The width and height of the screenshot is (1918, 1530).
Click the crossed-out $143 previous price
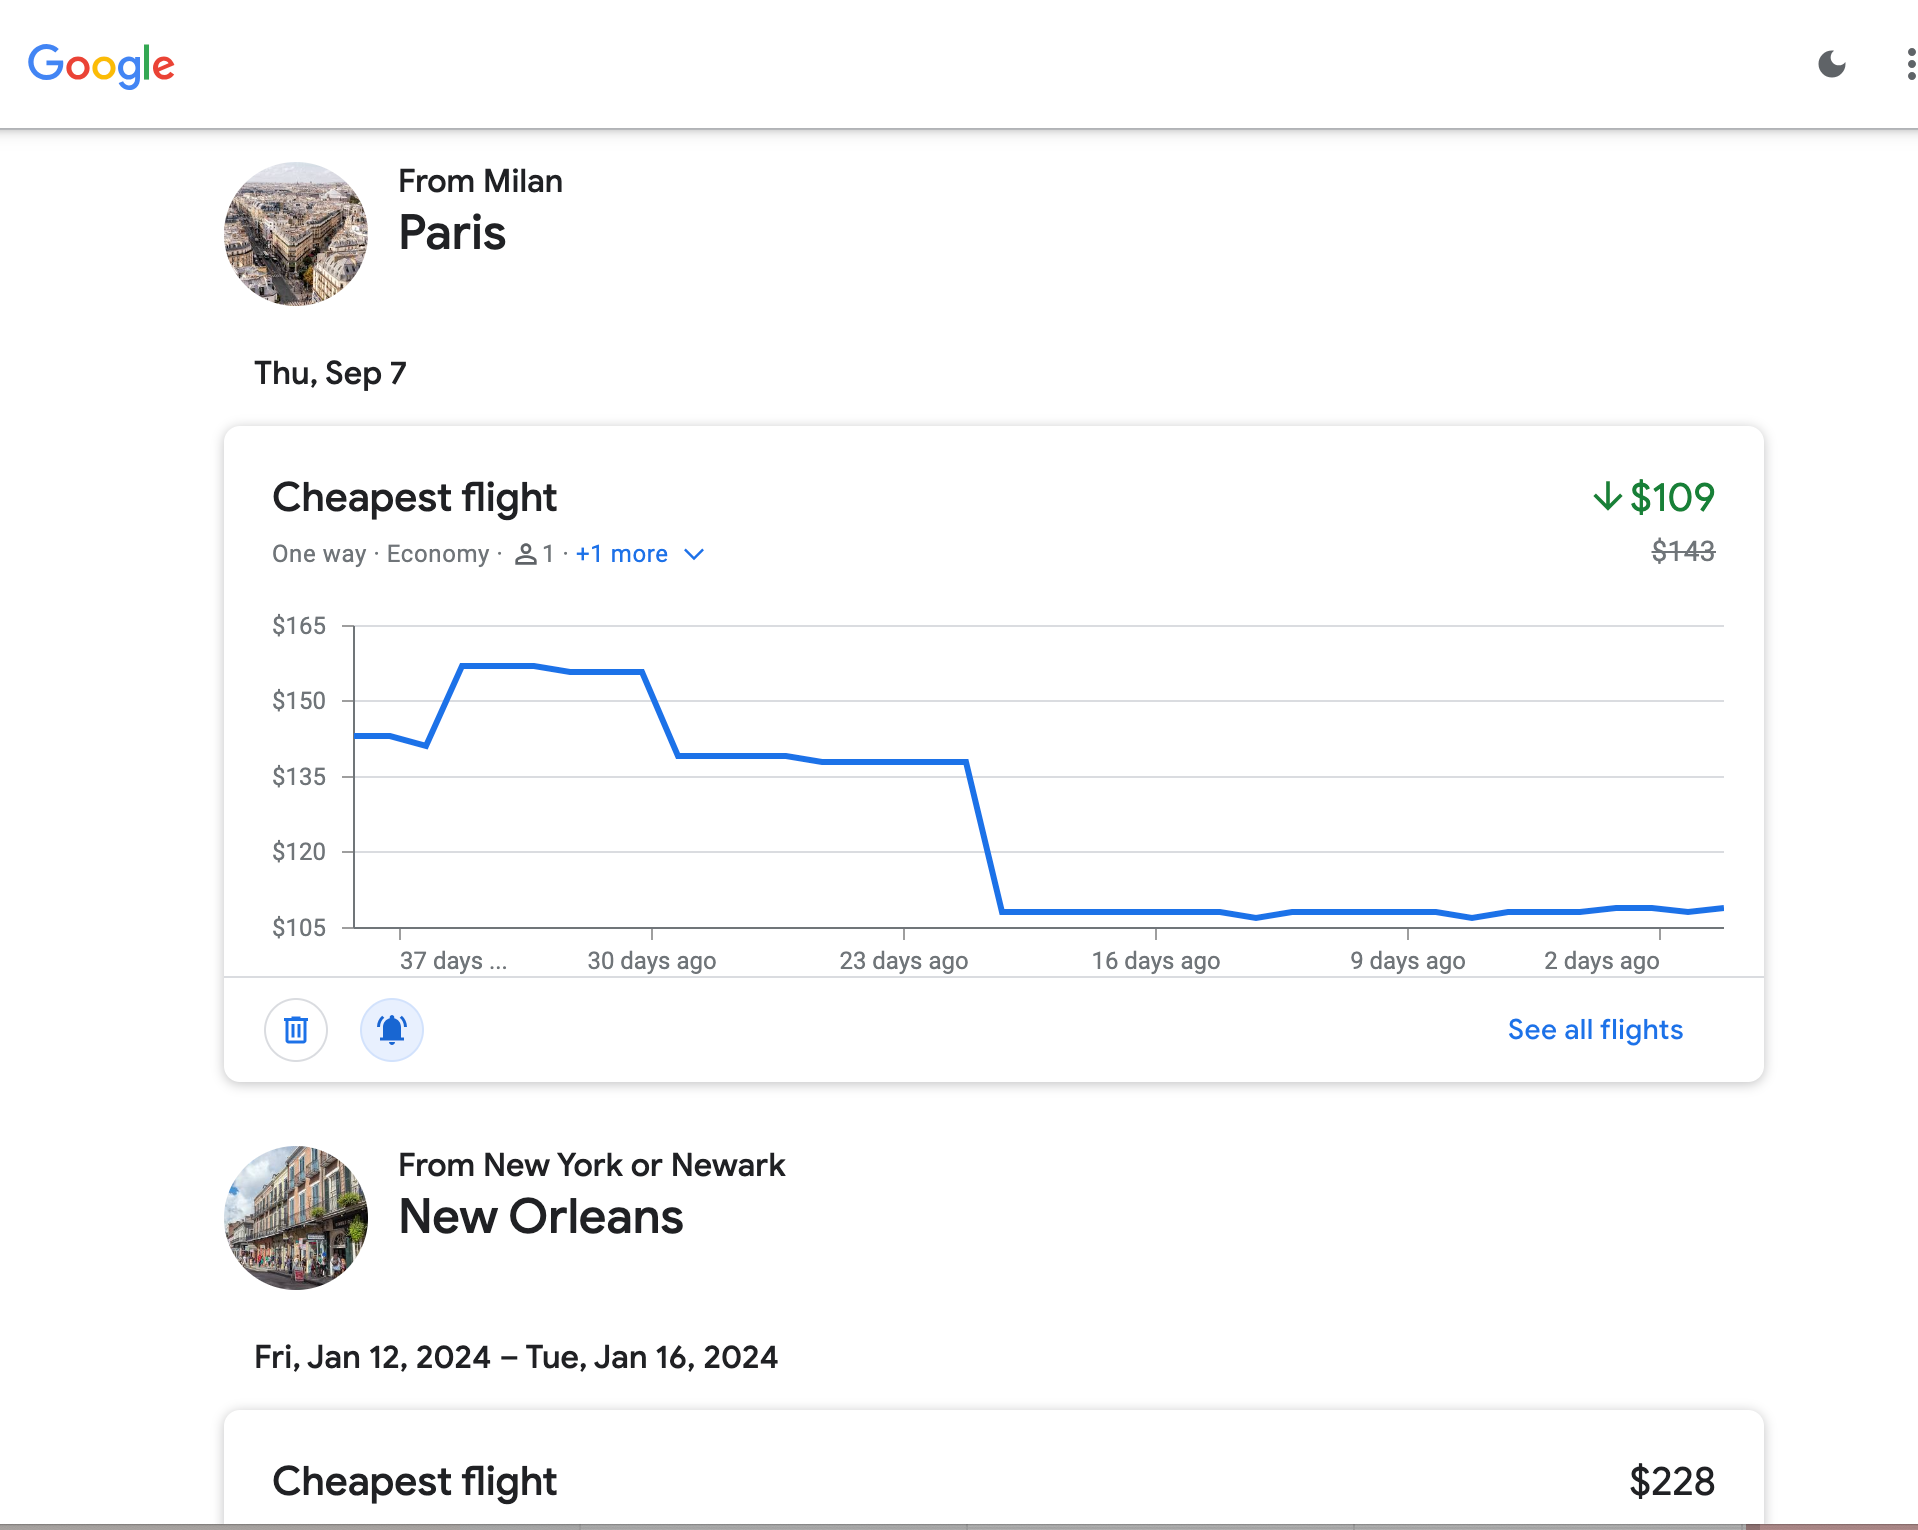(1682, 551)
